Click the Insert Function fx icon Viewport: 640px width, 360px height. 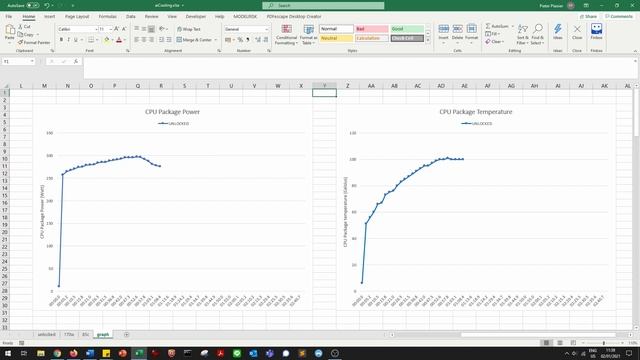[x=76, y=61]
